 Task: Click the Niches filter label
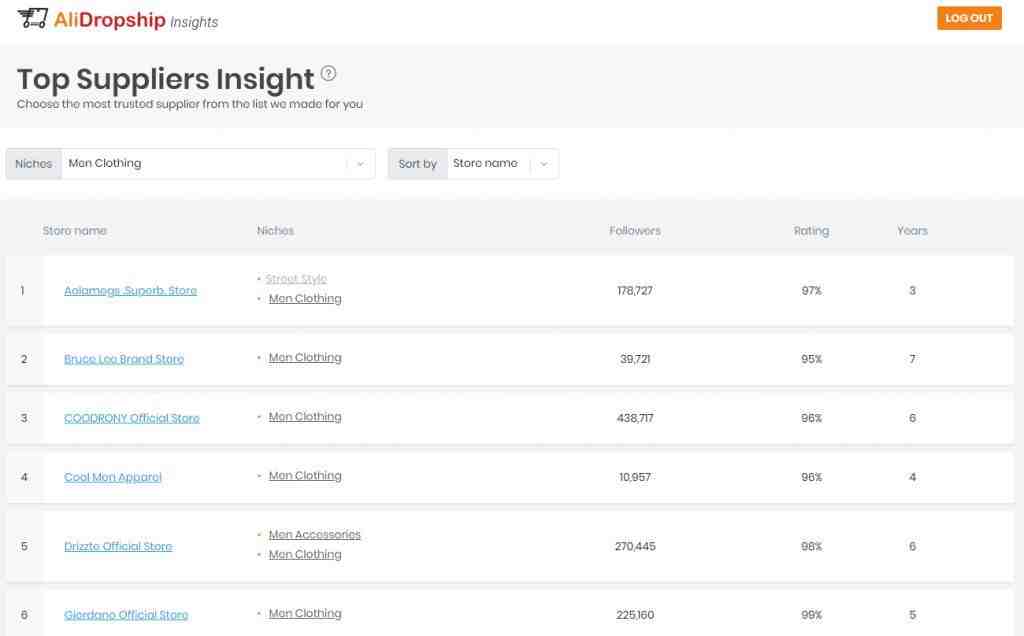coord(33,164)
